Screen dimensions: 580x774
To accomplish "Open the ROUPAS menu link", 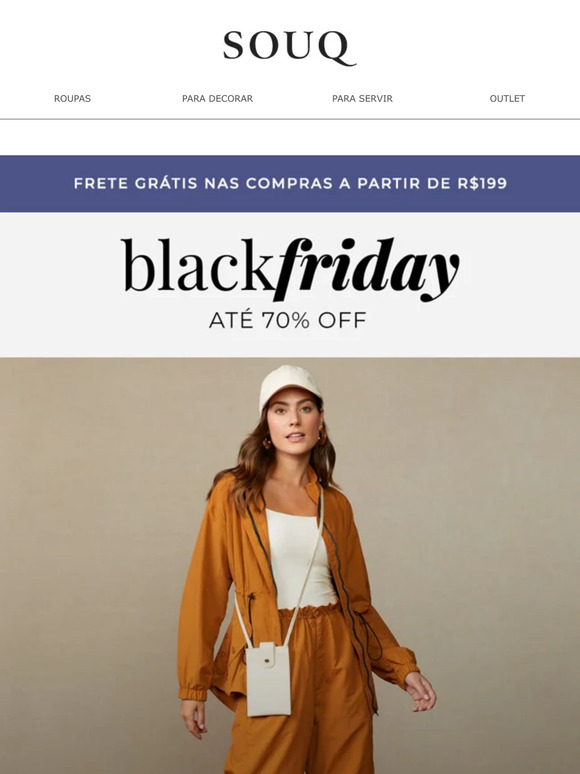I will 72,99.
